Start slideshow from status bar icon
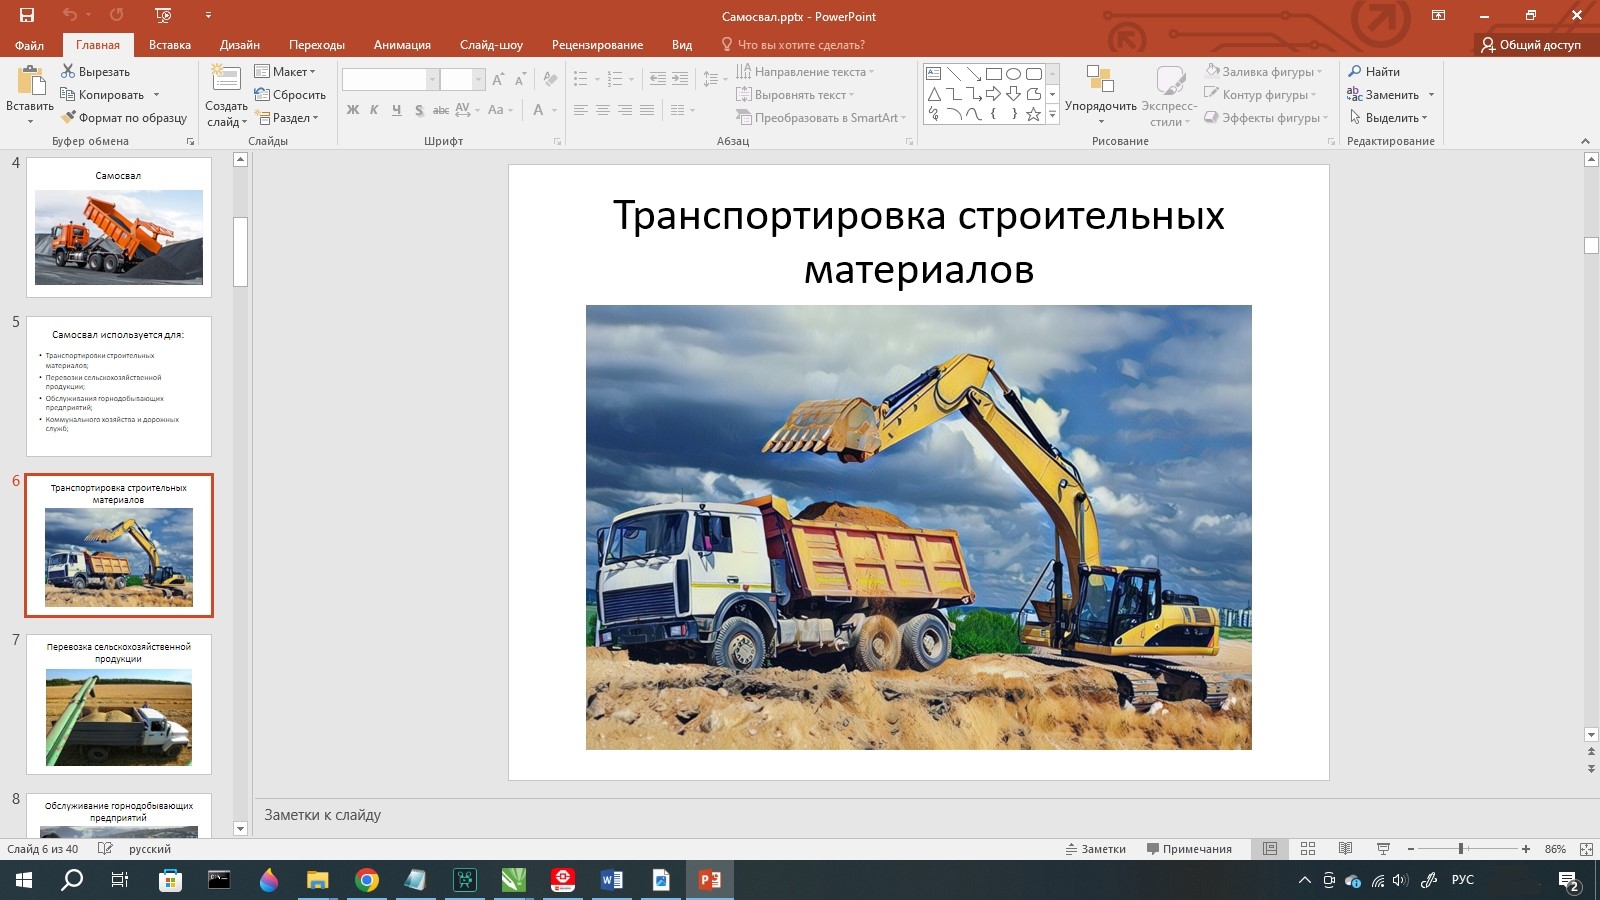1600x900 pixels. coord(1383,849)
